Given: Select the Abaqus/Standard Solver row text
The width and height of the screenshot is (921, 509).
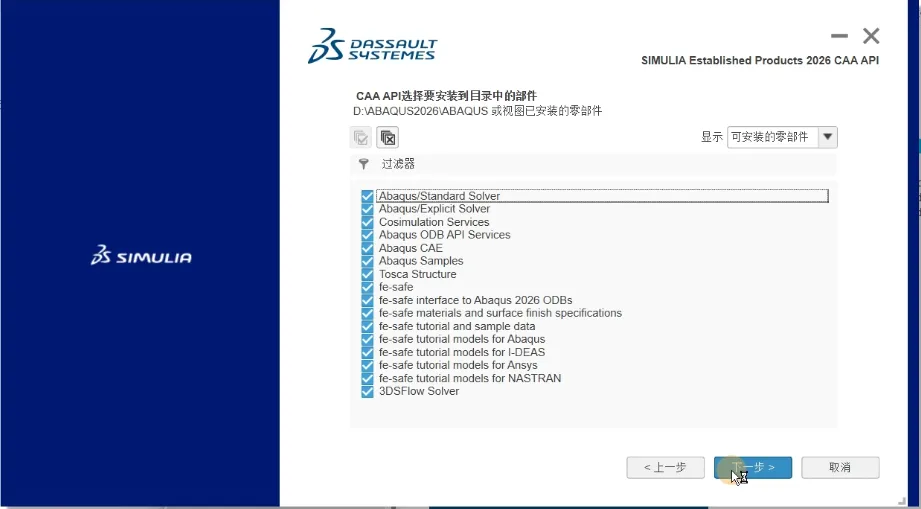Looking at the screenshot, I should tap(439, 196).
